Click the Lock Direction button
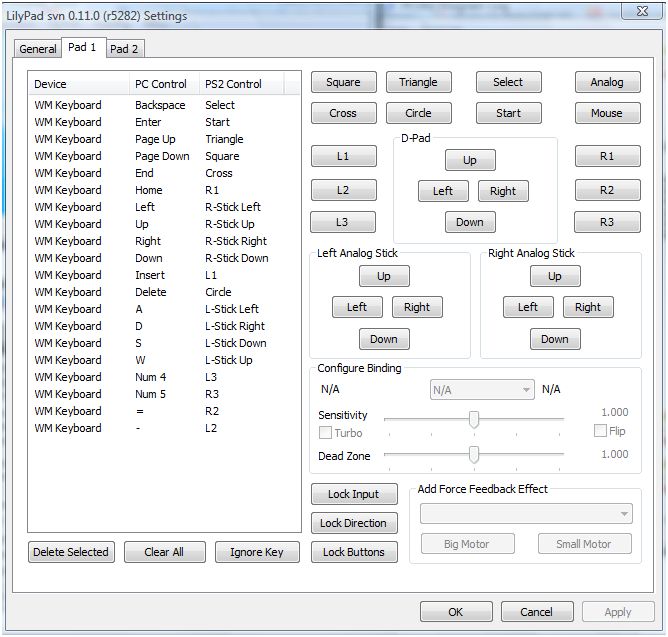 coord(354,523)
